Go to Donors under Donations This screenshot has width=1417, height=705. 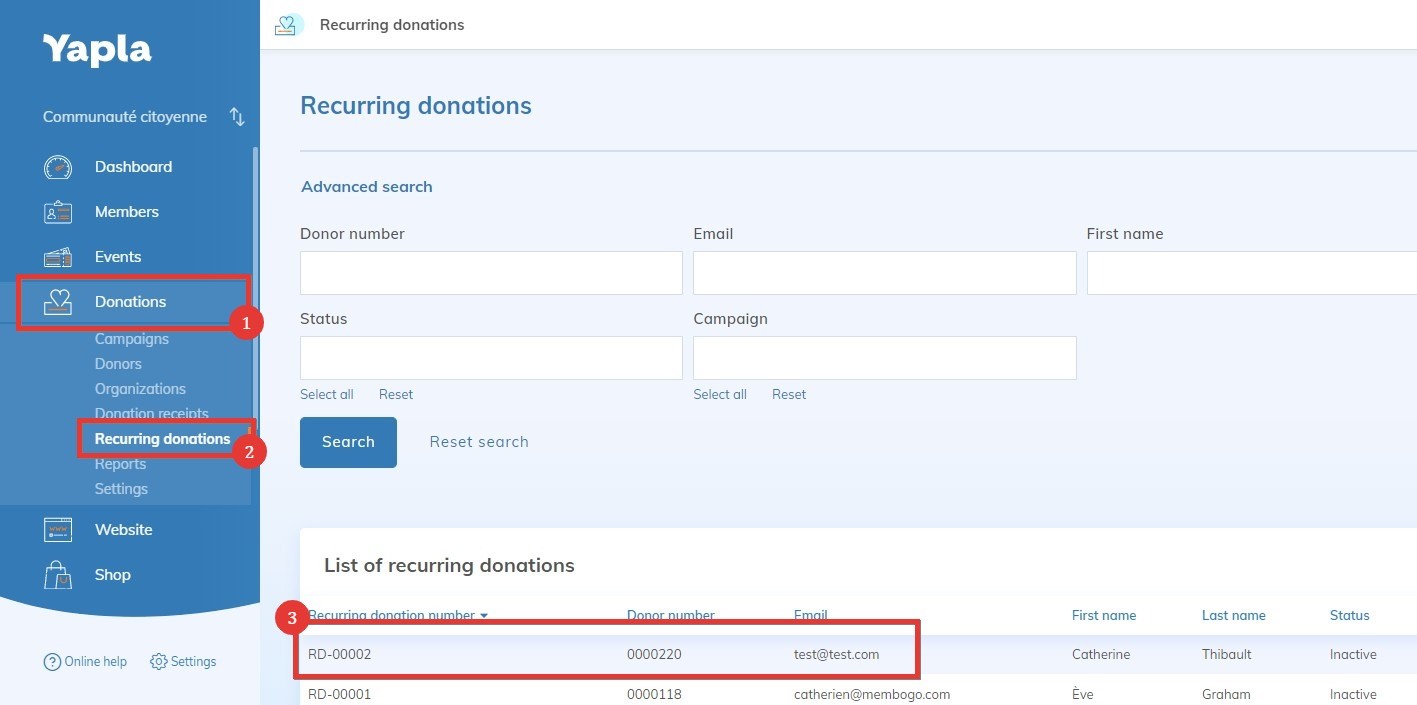coord(118,364)
